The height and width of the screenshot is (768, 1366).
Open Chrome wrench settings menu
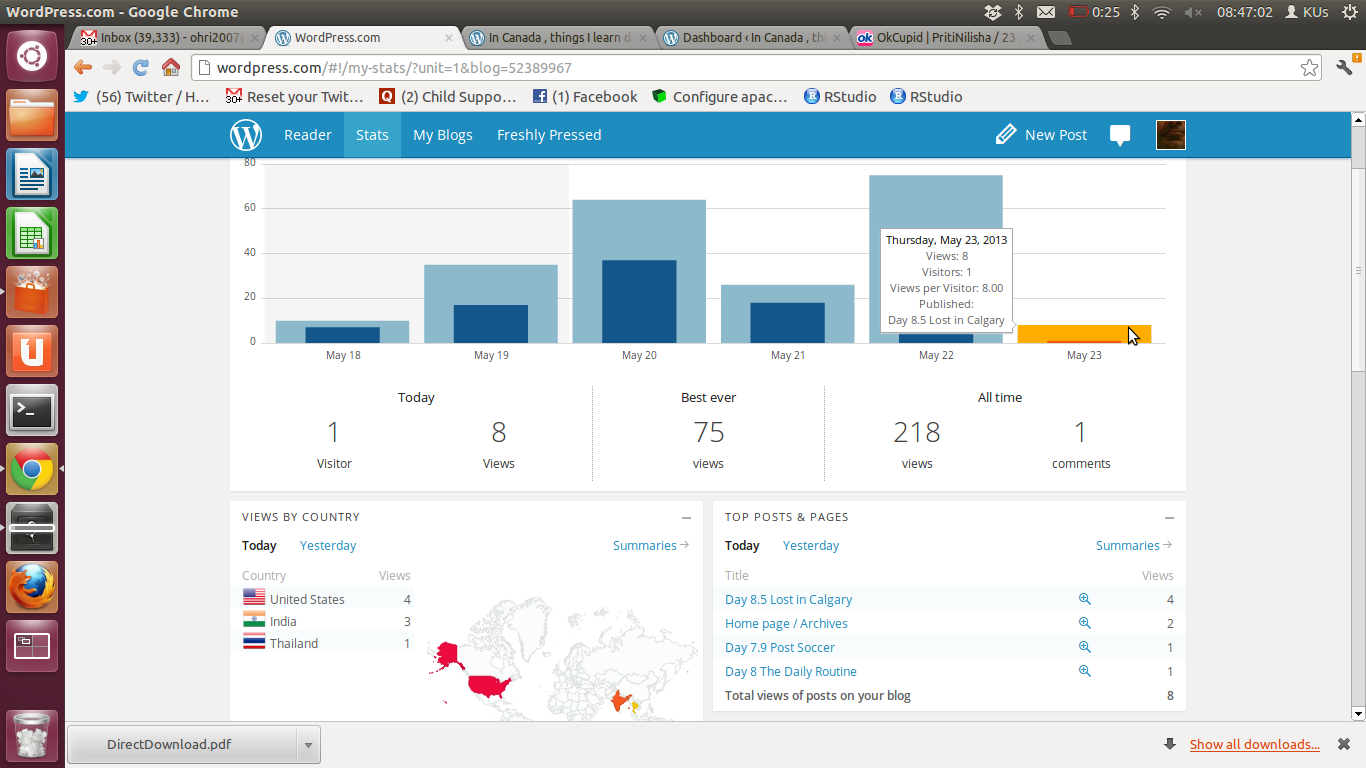click(x=1344, y=68)
